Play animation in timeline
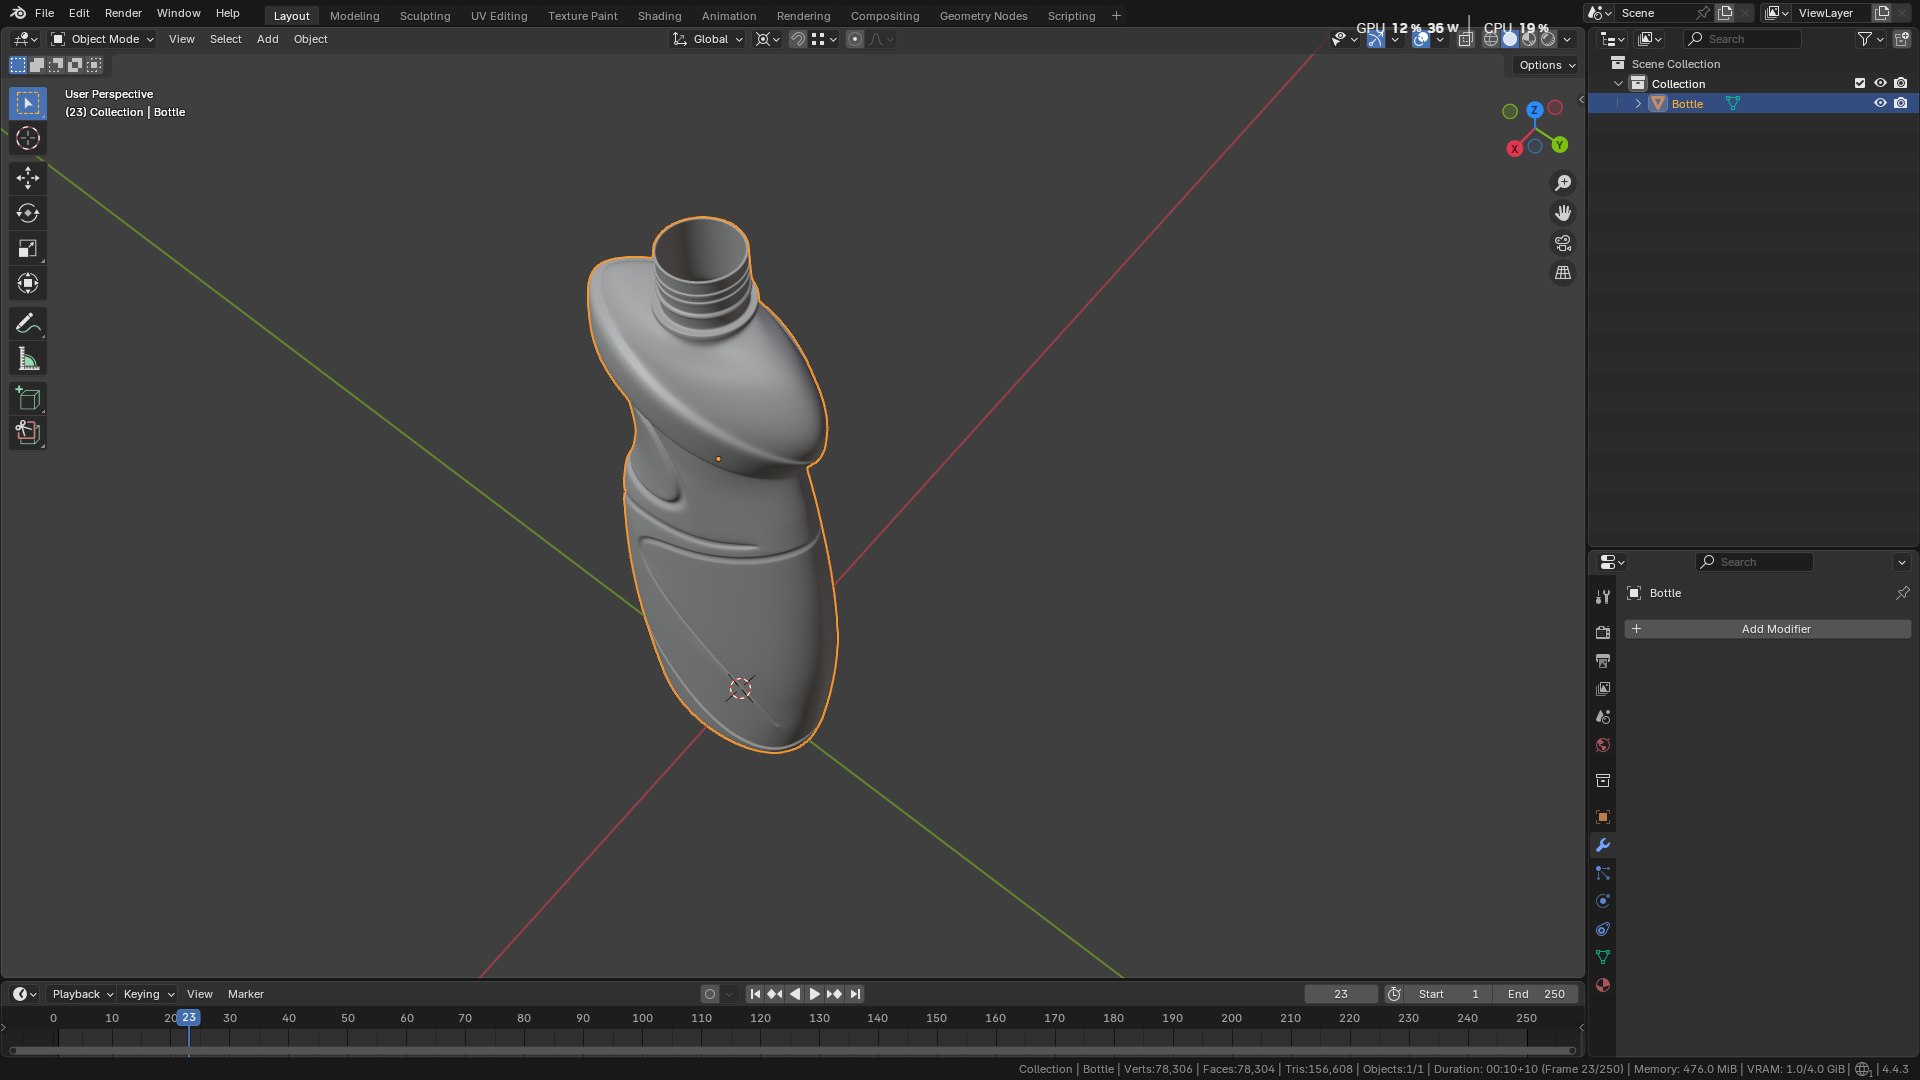This screenshot has width=1920, height=1080. (x=814, y=994)
